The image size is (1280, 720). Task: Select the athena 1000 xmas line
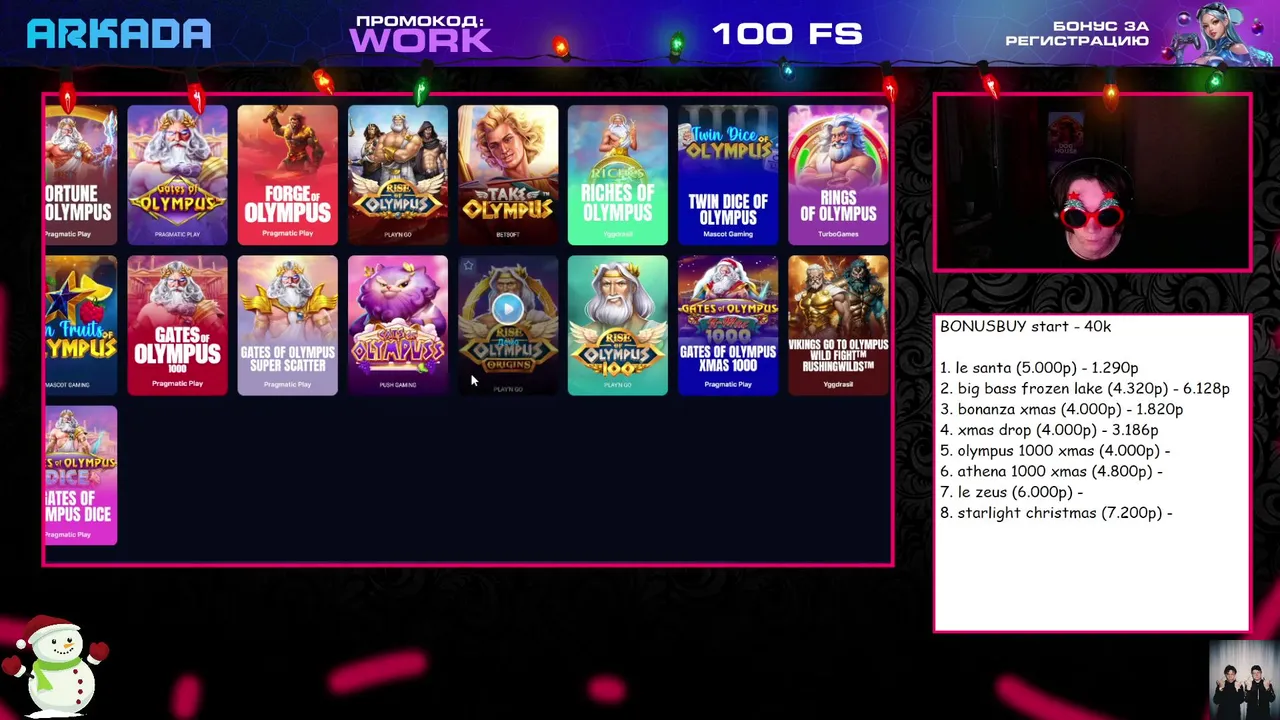pyautogui.click(x=1051, y=471)
